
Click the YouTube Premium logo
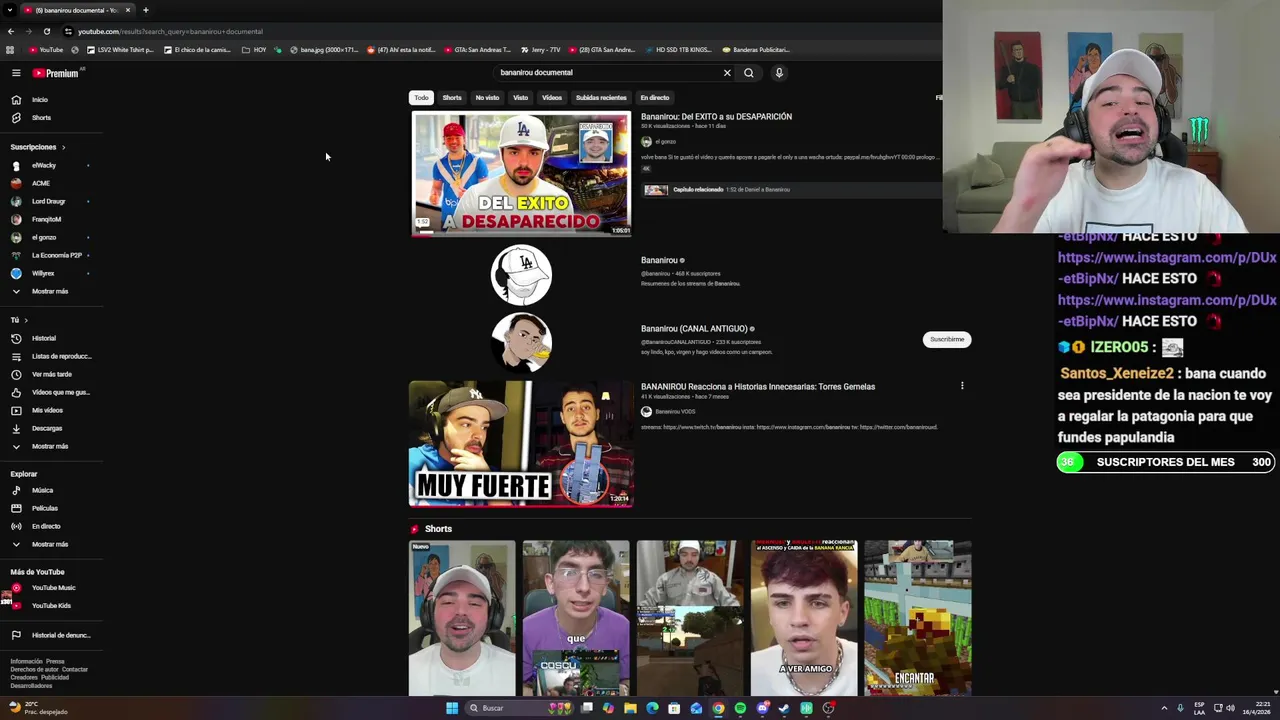pyautogui.click(x=55, y=73)
